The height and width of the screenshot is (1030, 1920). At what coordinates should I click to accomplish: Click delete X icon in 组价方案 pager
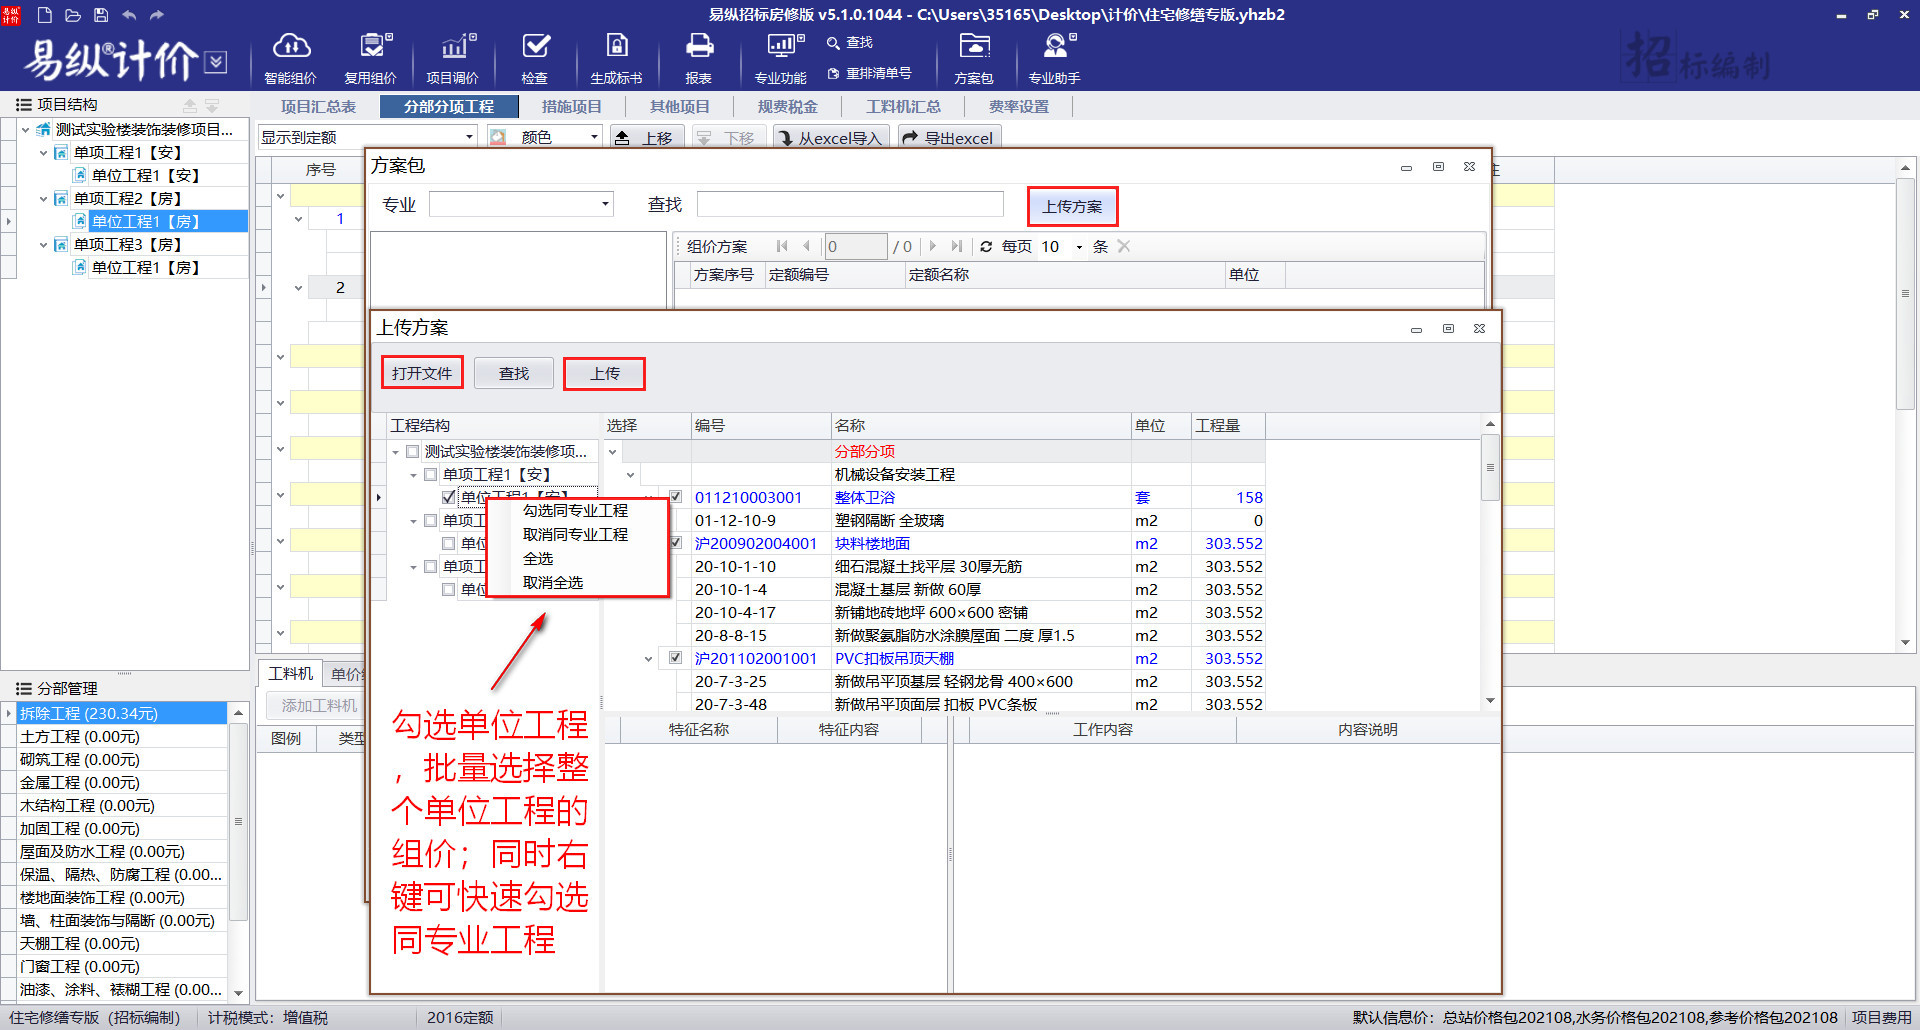tap(1124, 247)
